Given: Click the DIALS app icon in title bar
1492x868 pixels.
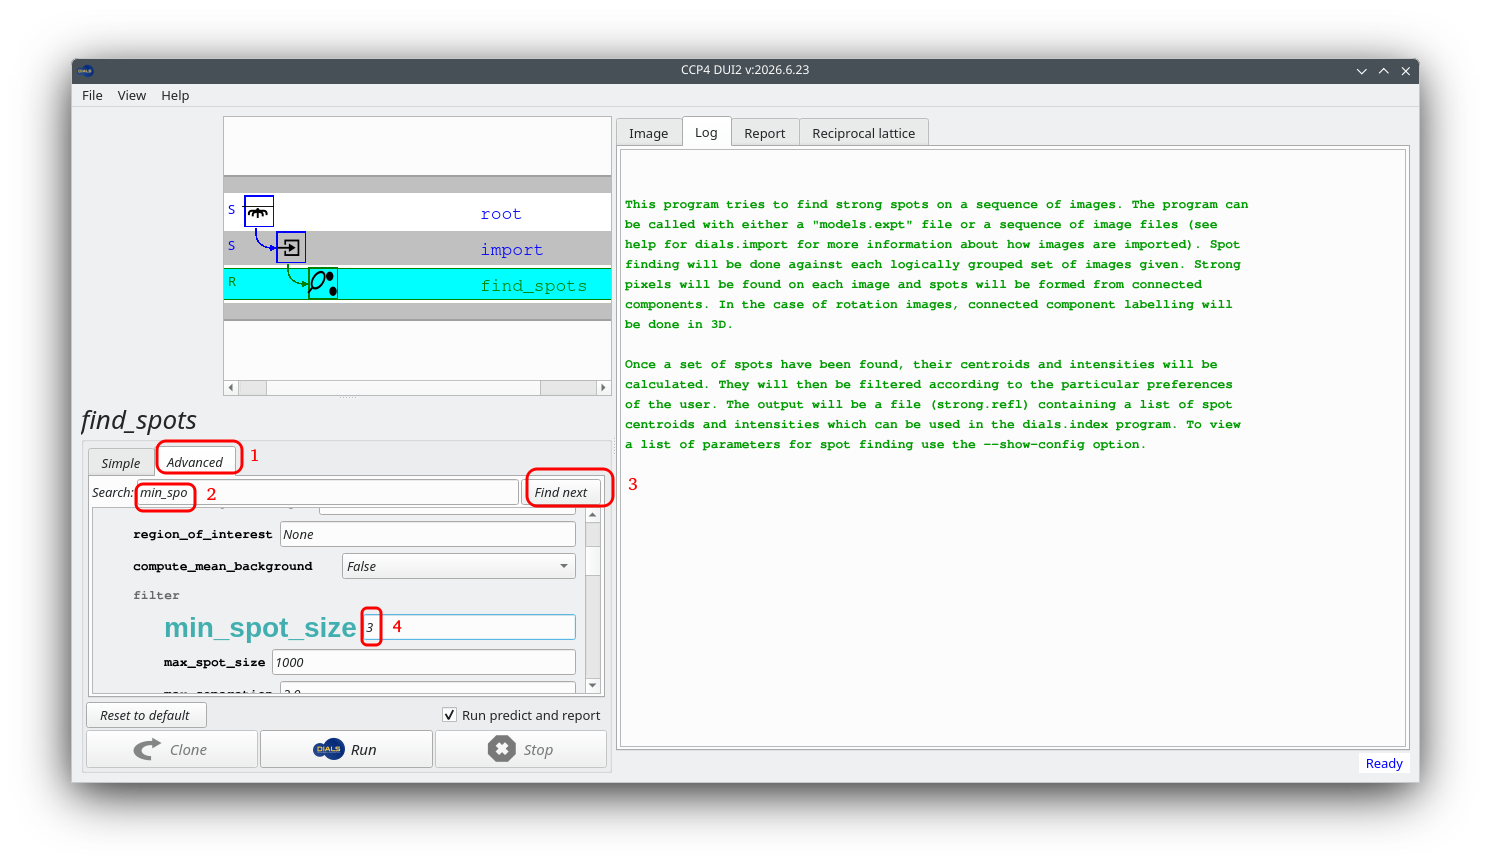Looking at the screenshot, I should (x=86, y=70).
